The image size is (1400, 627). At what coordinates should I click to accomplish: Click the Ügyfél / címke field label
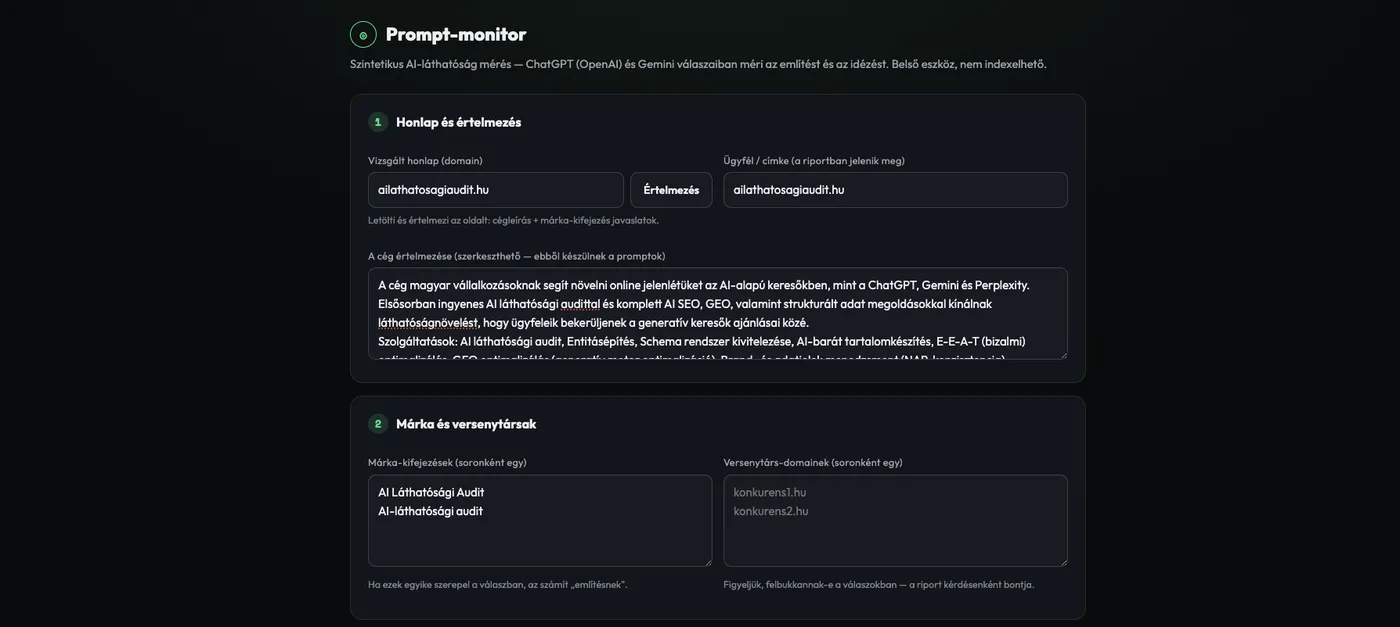(x=814, y=160)
